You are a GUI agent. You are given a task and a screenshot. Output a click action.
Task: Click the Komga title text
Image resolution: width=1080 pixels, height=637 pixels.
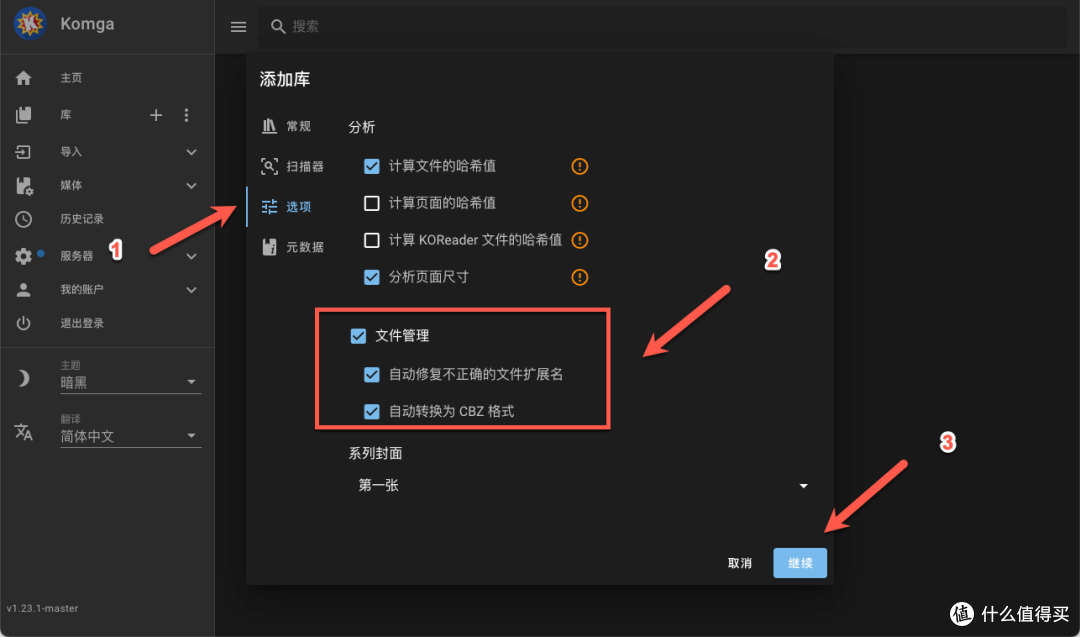[x=87, y=24]
